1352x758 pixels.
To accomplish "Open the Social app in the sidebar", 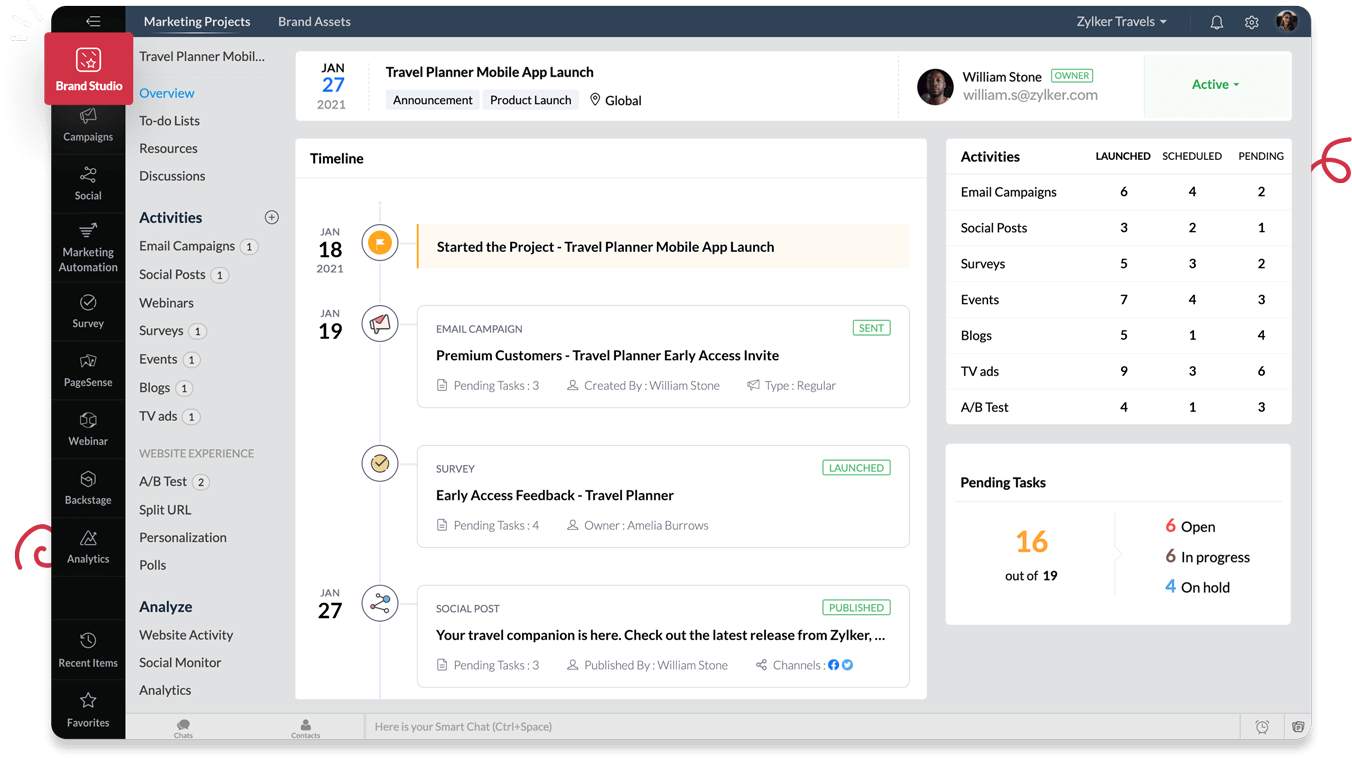I will tap(88, 184).
